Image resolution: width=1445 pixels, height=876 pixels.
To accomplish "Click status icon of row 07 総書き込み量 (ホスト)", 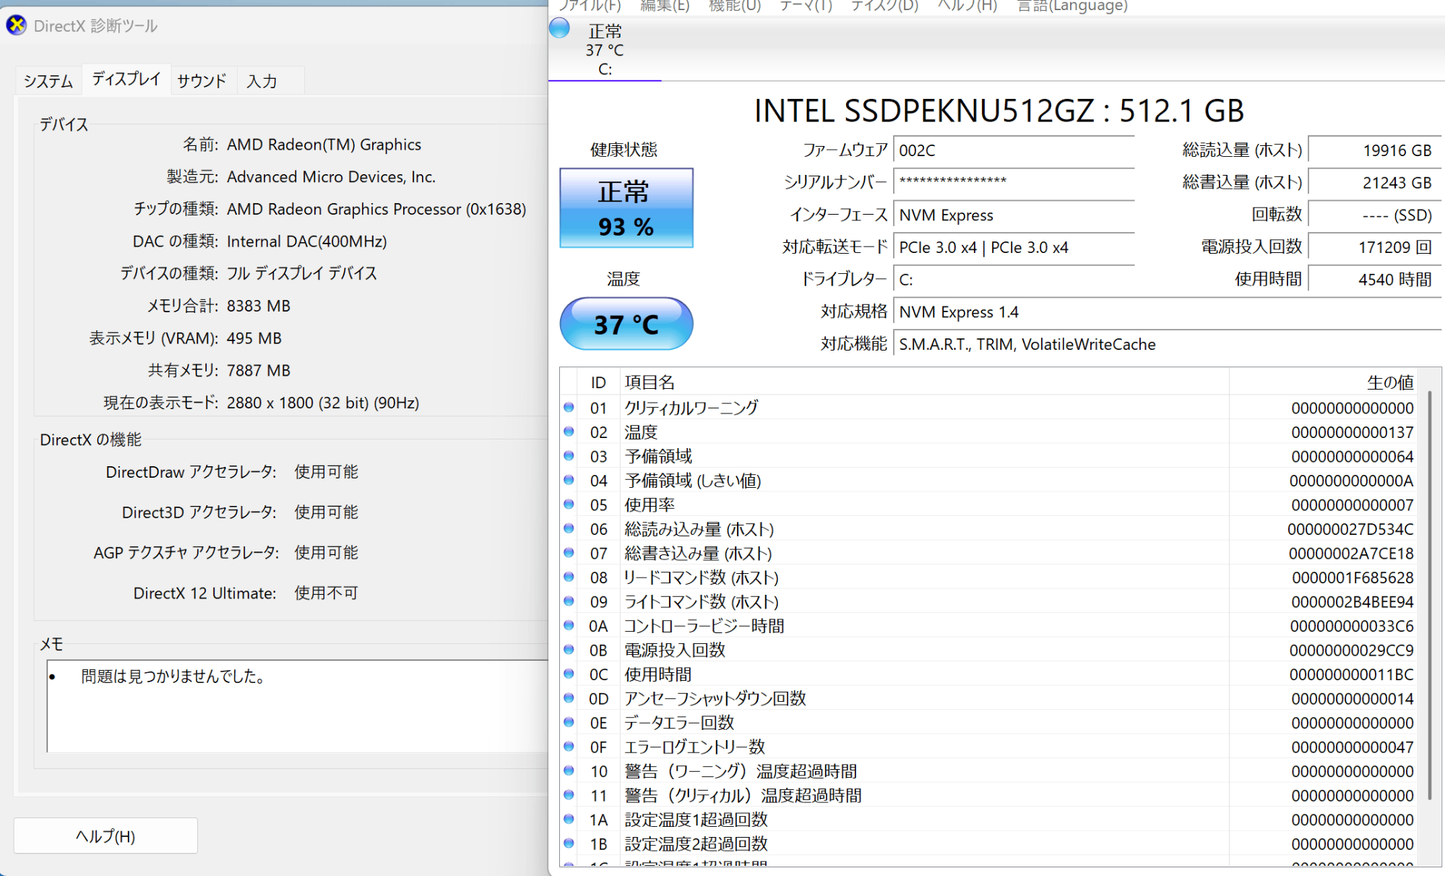I will pyautogui.click(x=569, y=553).
